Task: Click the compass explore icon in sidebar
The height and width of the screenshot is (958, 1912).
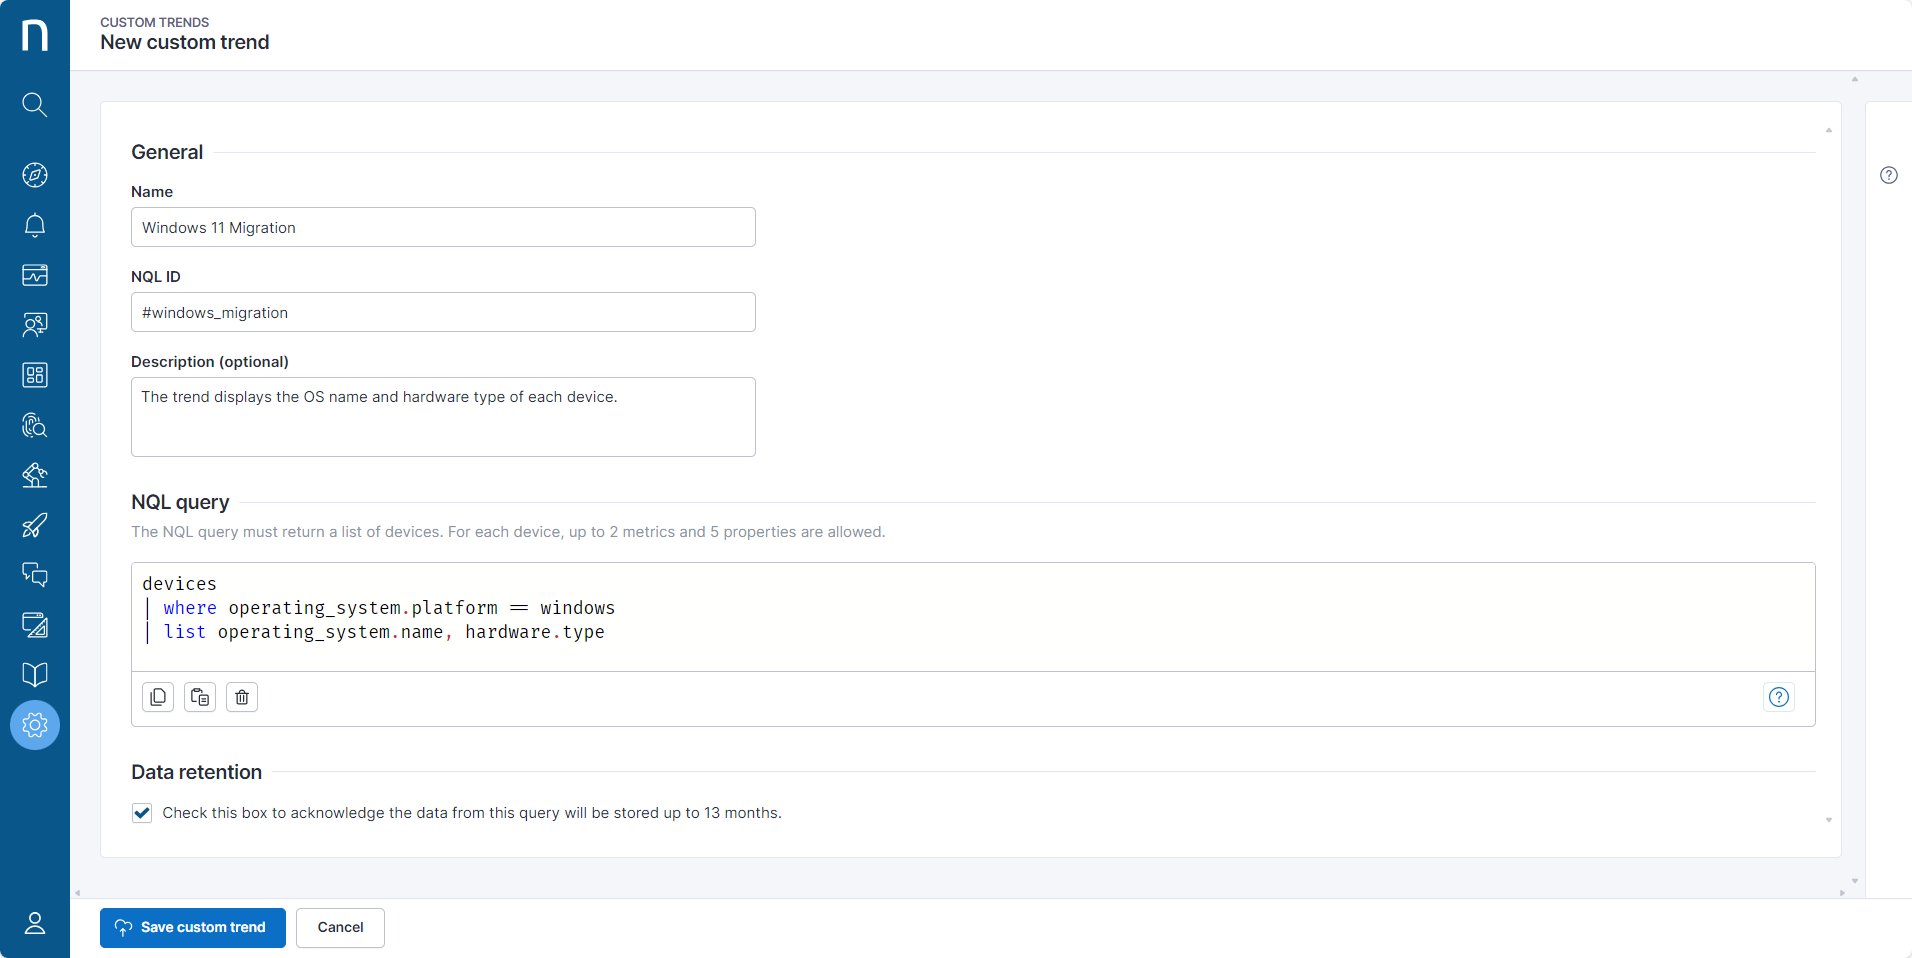Action: pyautogui.click(x=35, y=175)
